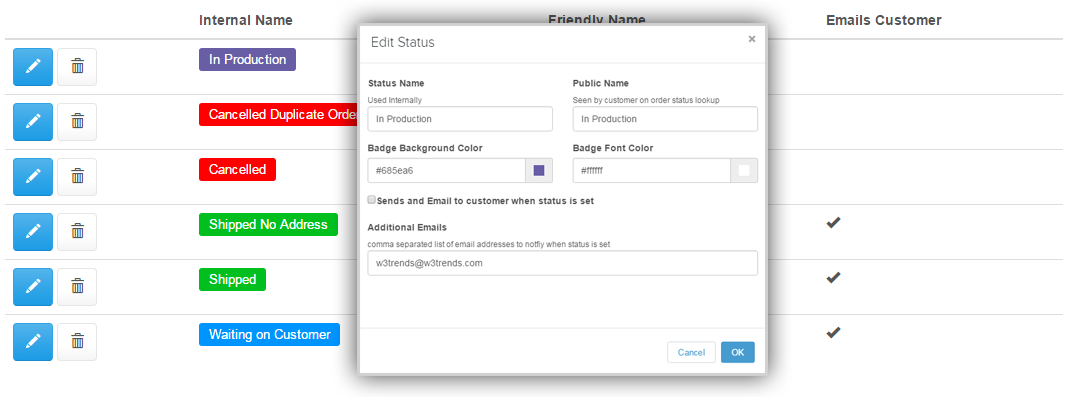Click the Waiting on Customer badge
The width and height of the screenshot is (1072, 397).
[x=269, y=335]
